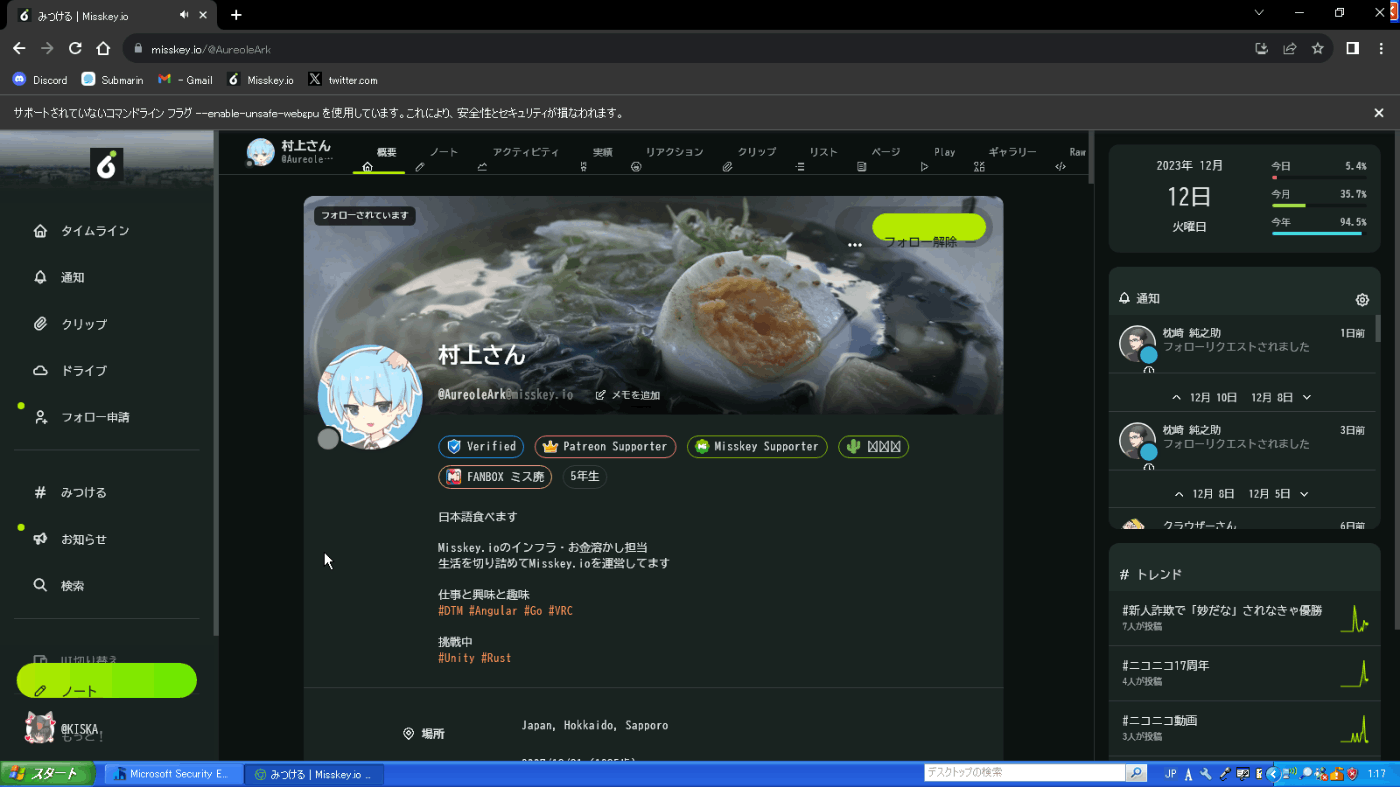Click the green ノート compose button

click(107, 681)
